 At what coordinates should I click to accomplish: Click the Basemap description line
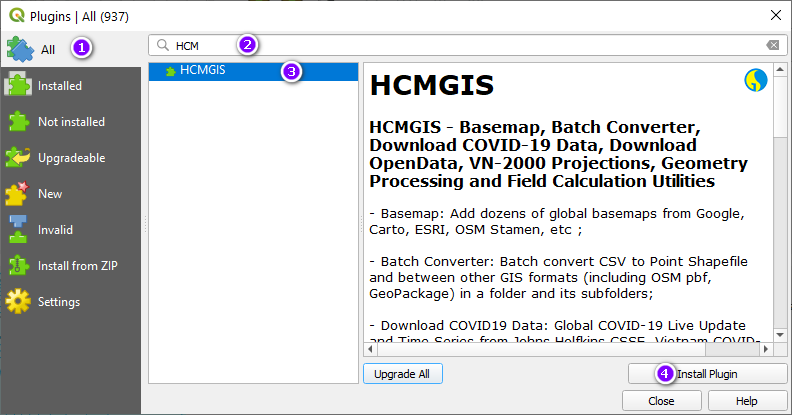coord(557,221)
